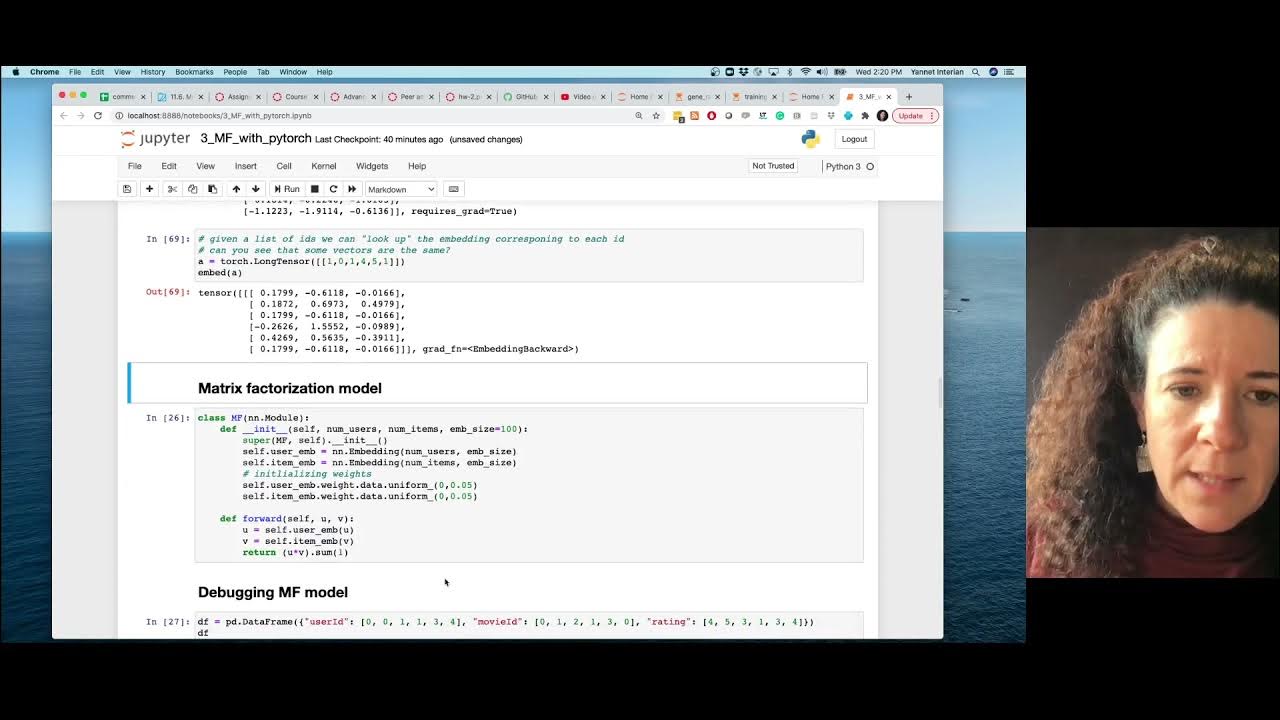This screenshot has height=720, width=1280.
Task: Click the Jupyter logo
Action: (x=155, y=139)
